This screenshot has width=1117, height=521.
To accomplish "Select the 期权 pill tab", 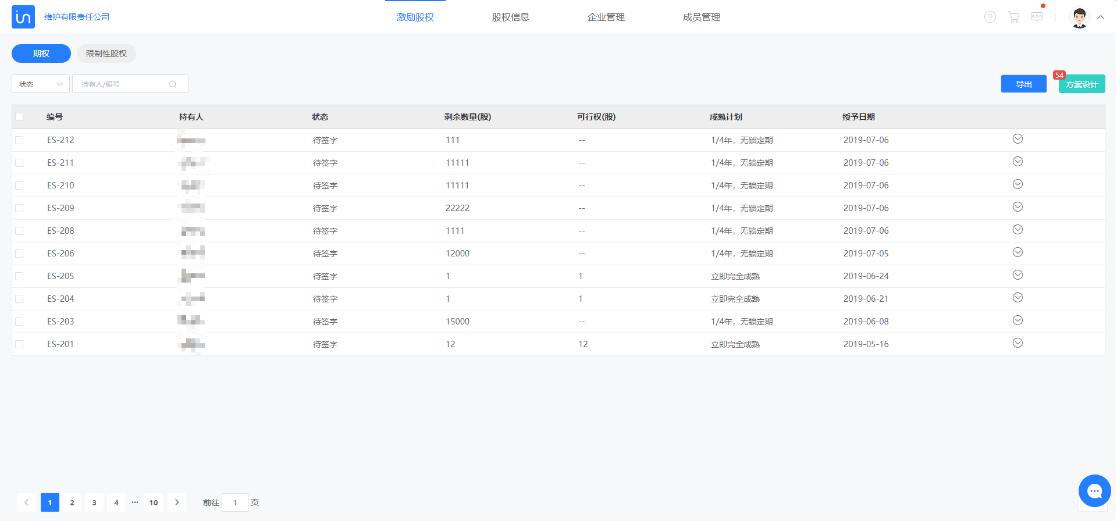I will point(41,53).
